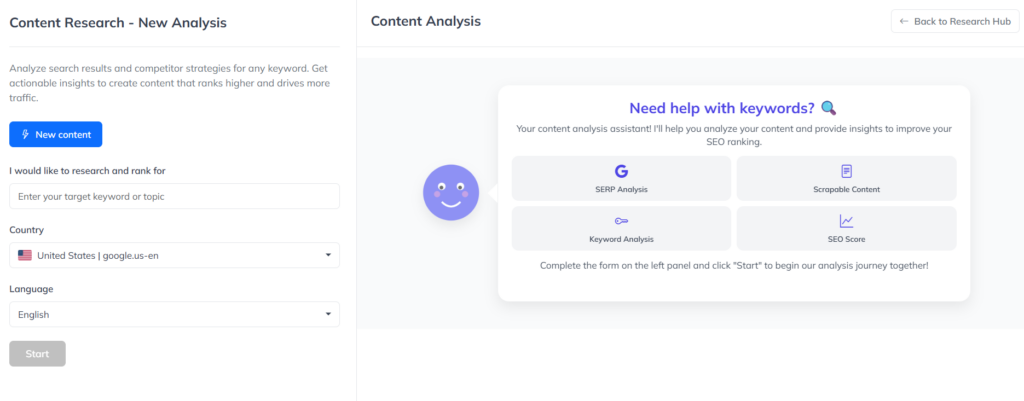Click the Scrapable Content document icon
Viewport: 1024px width, 401px height.
846,172
